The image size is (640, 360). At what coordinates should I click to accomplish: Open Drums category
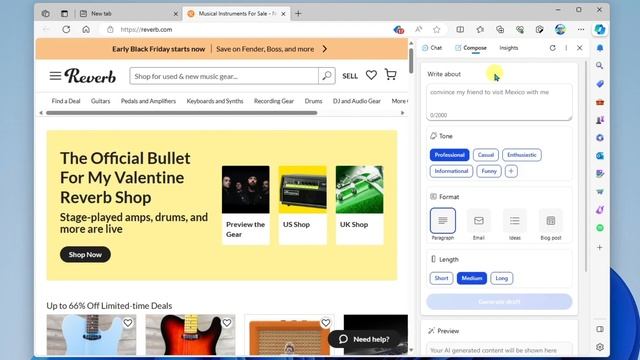tap(313, 101)
